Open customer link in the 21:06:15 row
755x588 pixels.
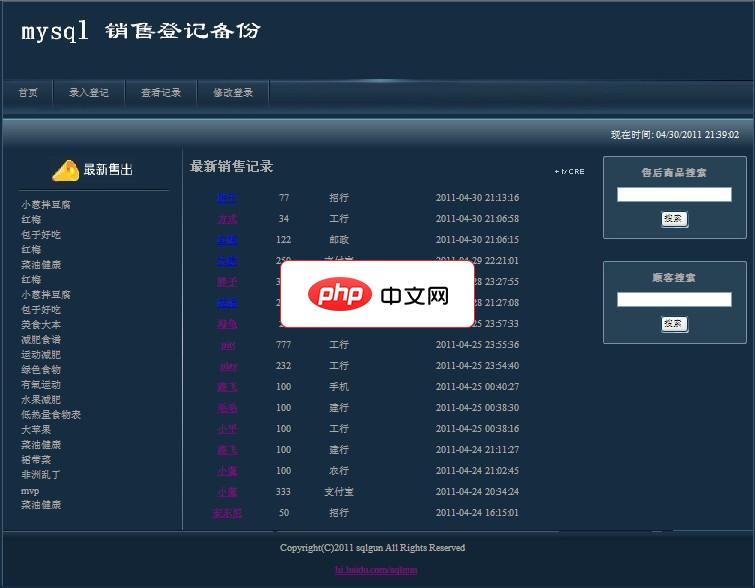click(227, 240)
